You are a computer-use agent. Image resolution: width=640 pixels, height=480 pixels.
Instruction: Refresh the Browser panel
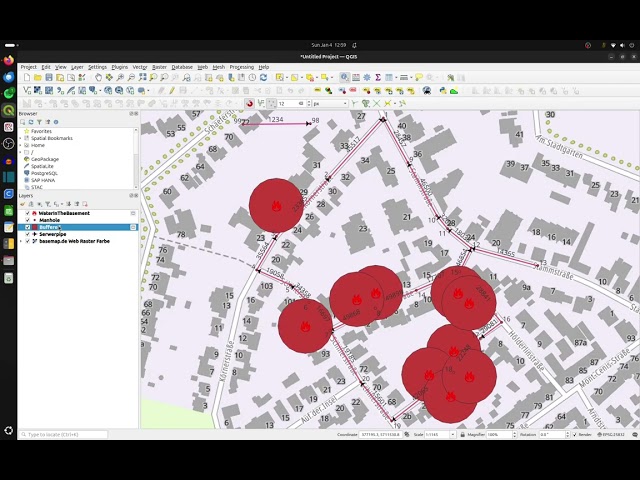[x=31, y=122]
